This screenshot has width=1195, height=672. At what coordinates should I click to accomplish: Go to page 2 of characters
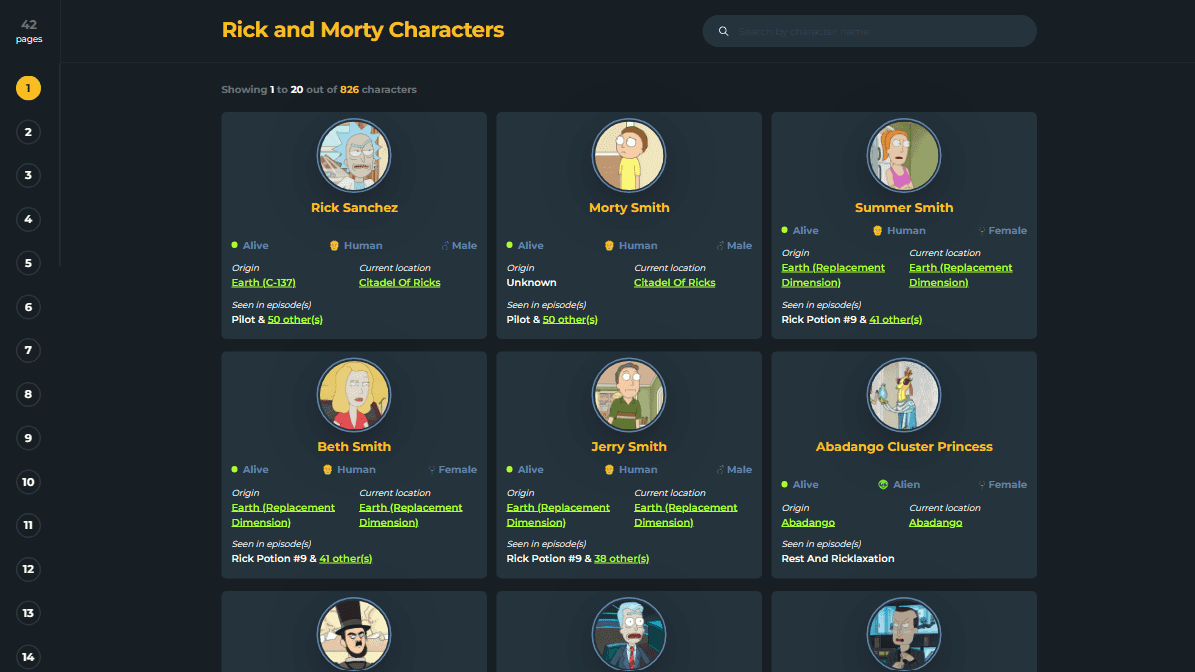[28, 132]
